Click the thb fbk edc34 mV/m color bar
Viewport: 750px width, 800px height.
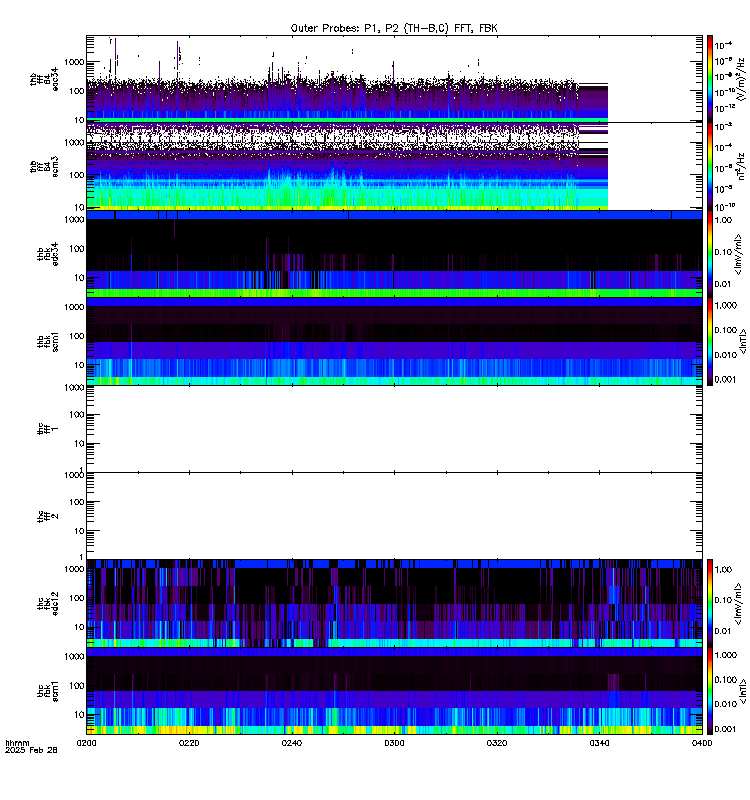point(710,254)
